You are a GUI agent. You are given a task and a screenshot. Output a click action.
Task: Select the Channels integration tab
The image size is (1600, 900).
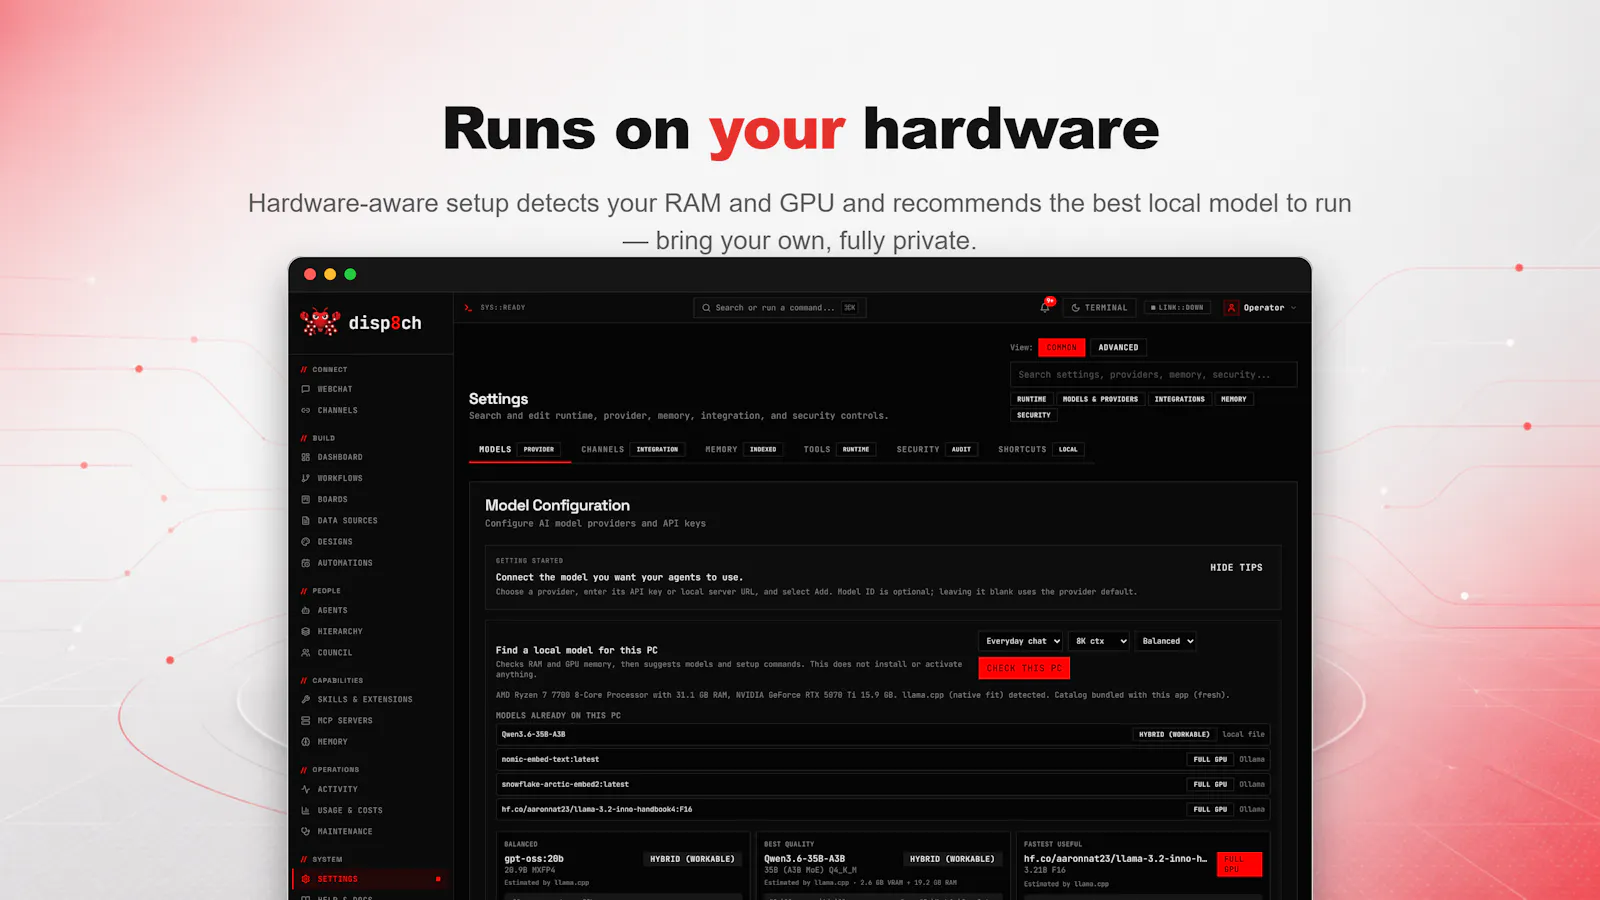click(x=631, y=450)
